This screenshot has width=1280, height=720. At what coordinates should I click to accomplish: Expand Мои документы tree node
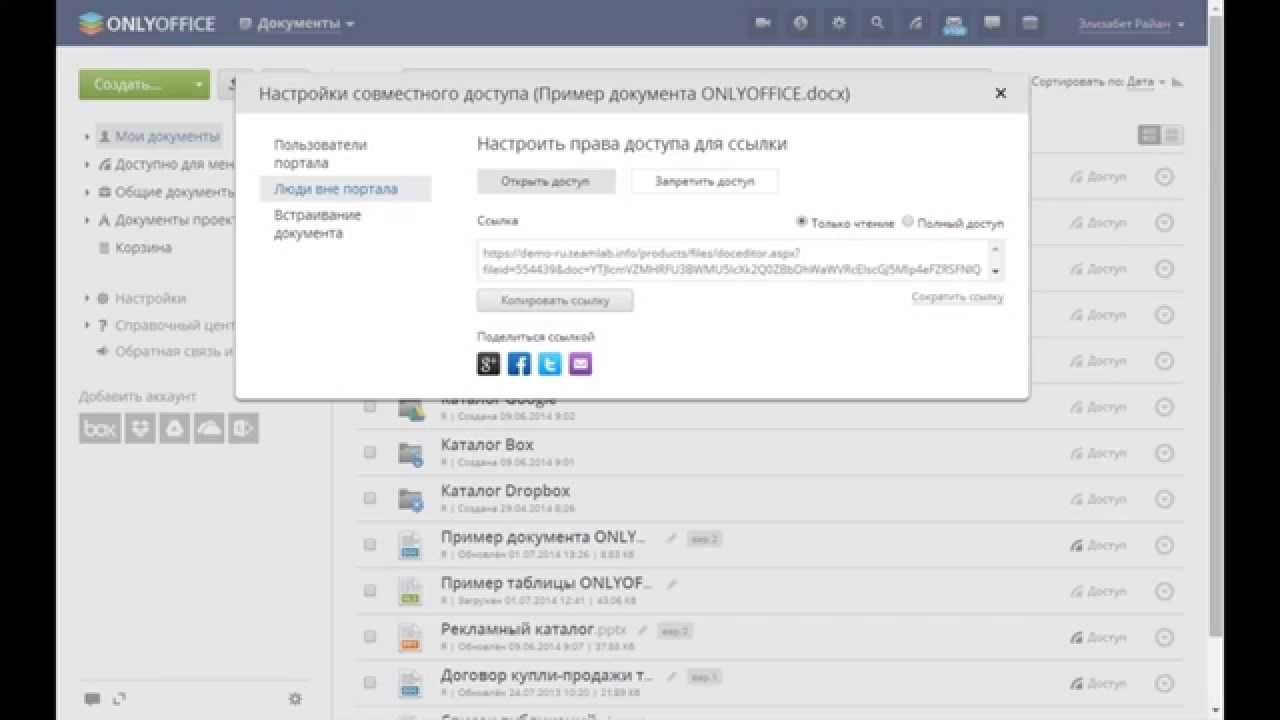point(87,136)
